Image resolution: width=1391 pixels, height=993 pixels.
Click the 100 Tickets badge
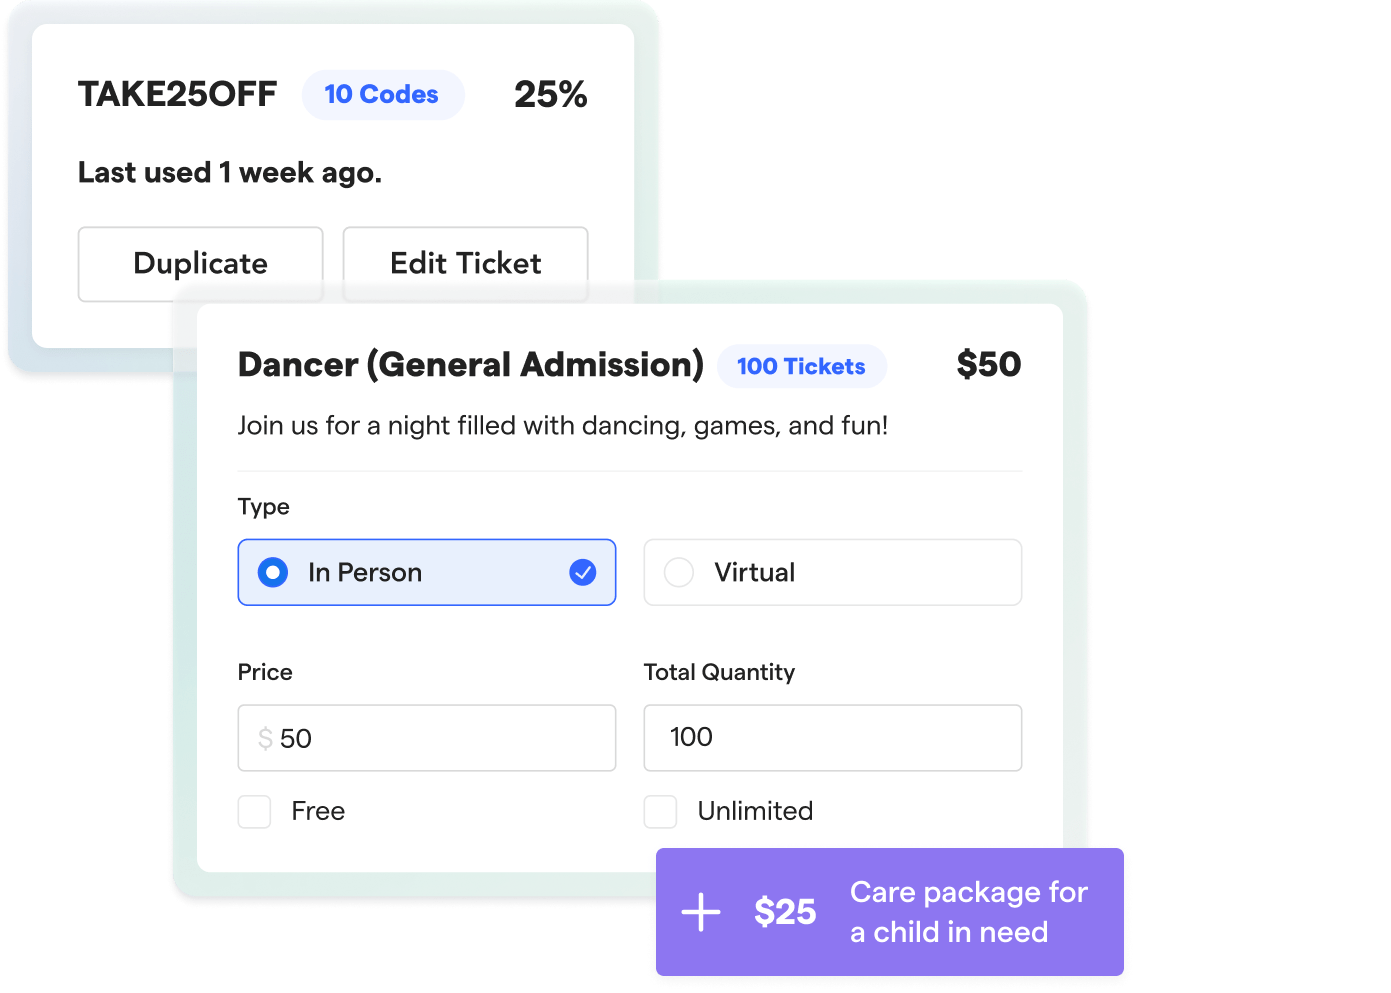coord(802,366)
